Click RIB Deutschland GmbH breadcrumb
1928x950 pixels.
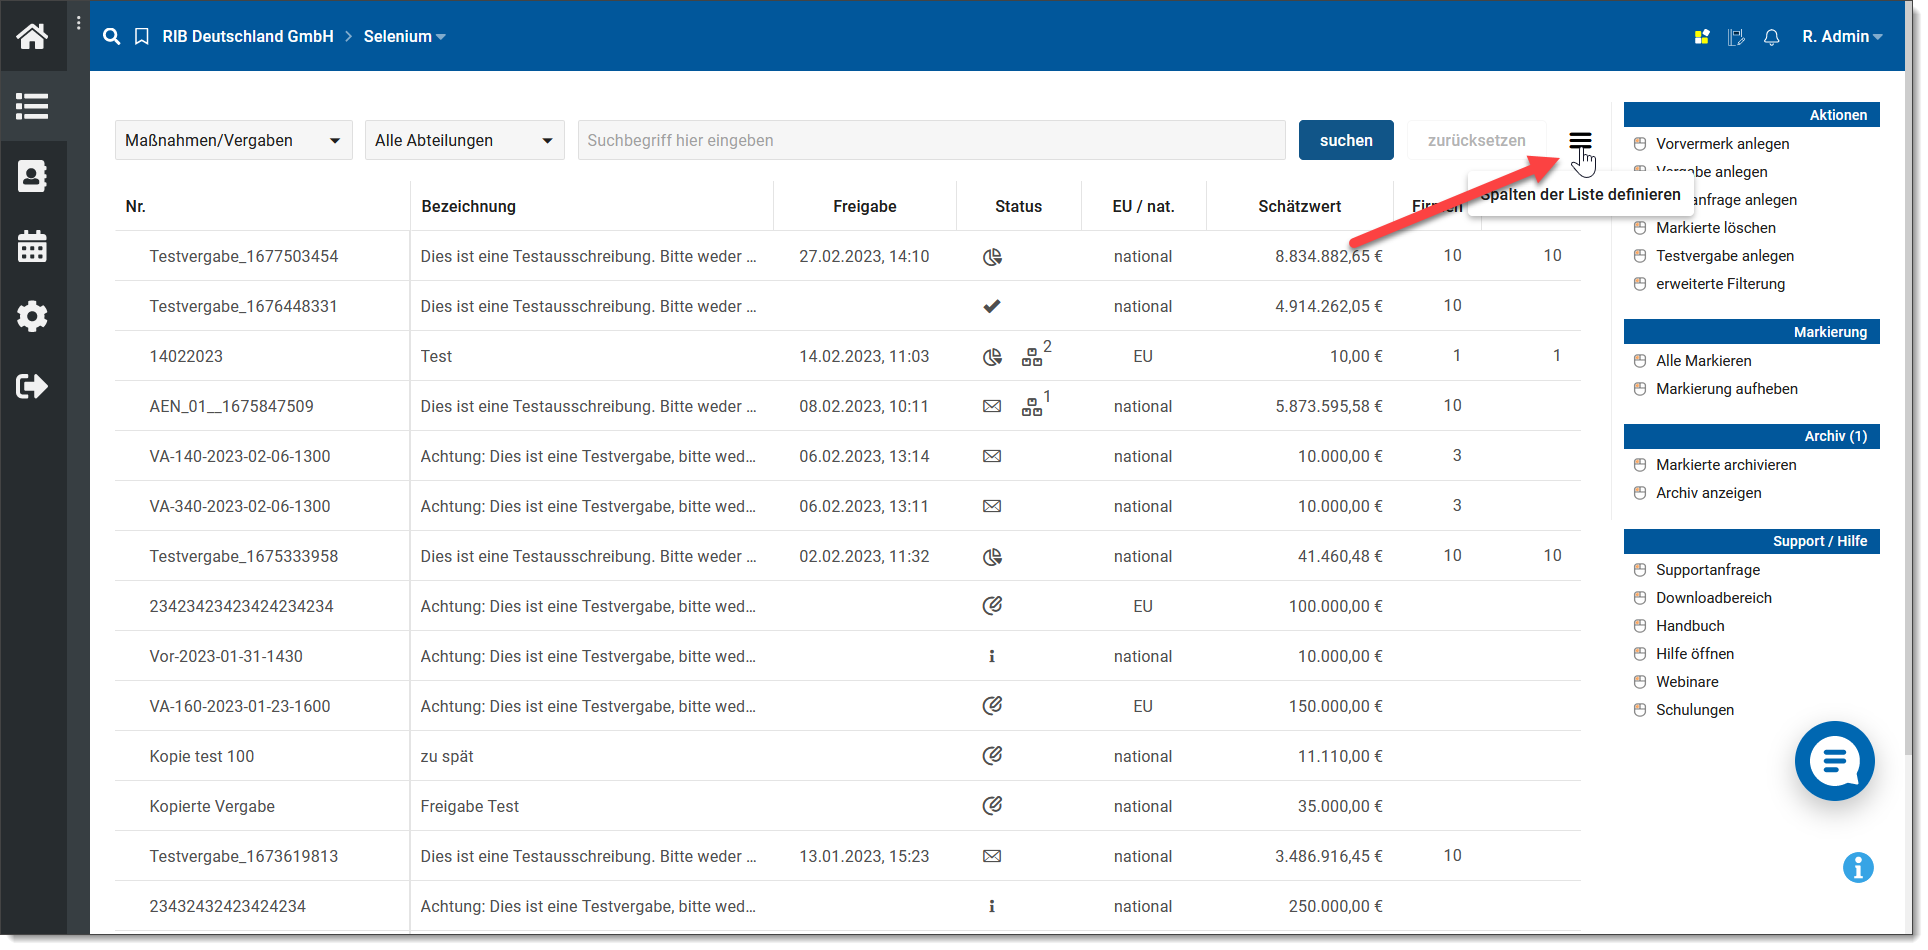coord(248,36)
